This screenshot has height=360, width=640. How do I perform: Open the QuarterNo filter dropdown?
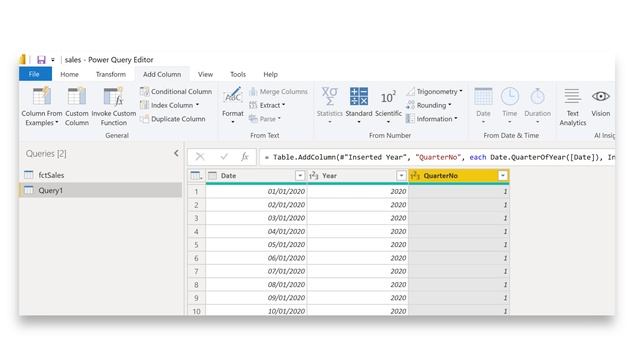(503, 176)
